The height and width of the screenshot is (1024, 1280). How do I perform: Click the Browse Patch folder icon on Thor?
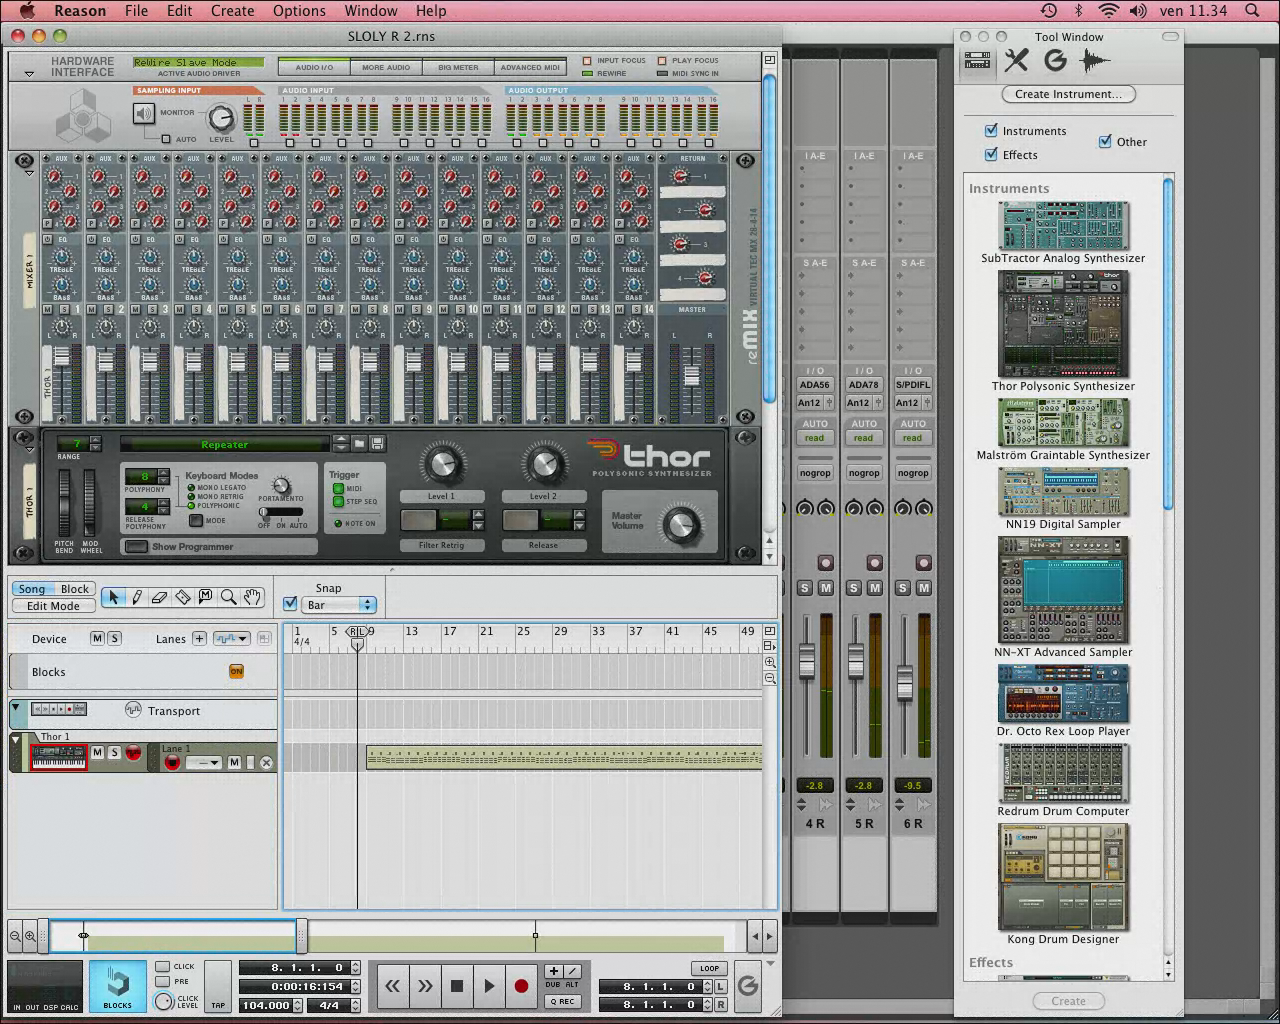359,444
